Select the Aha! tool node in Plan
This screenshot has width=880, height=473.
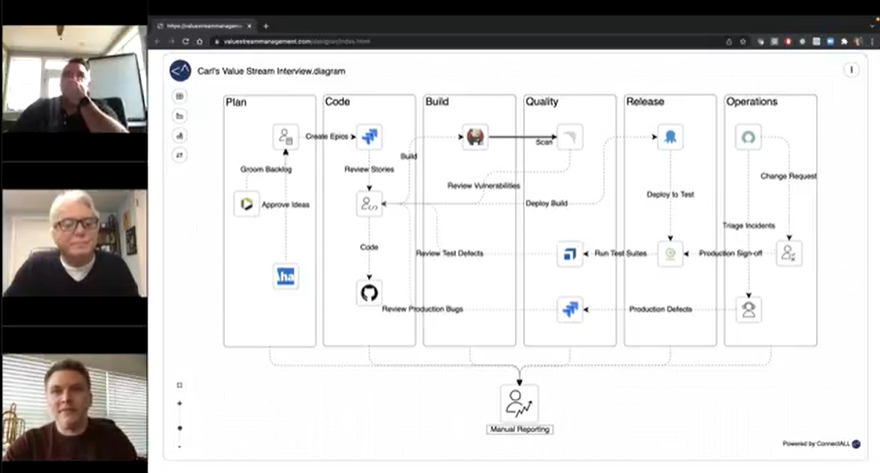pos(286,276)
